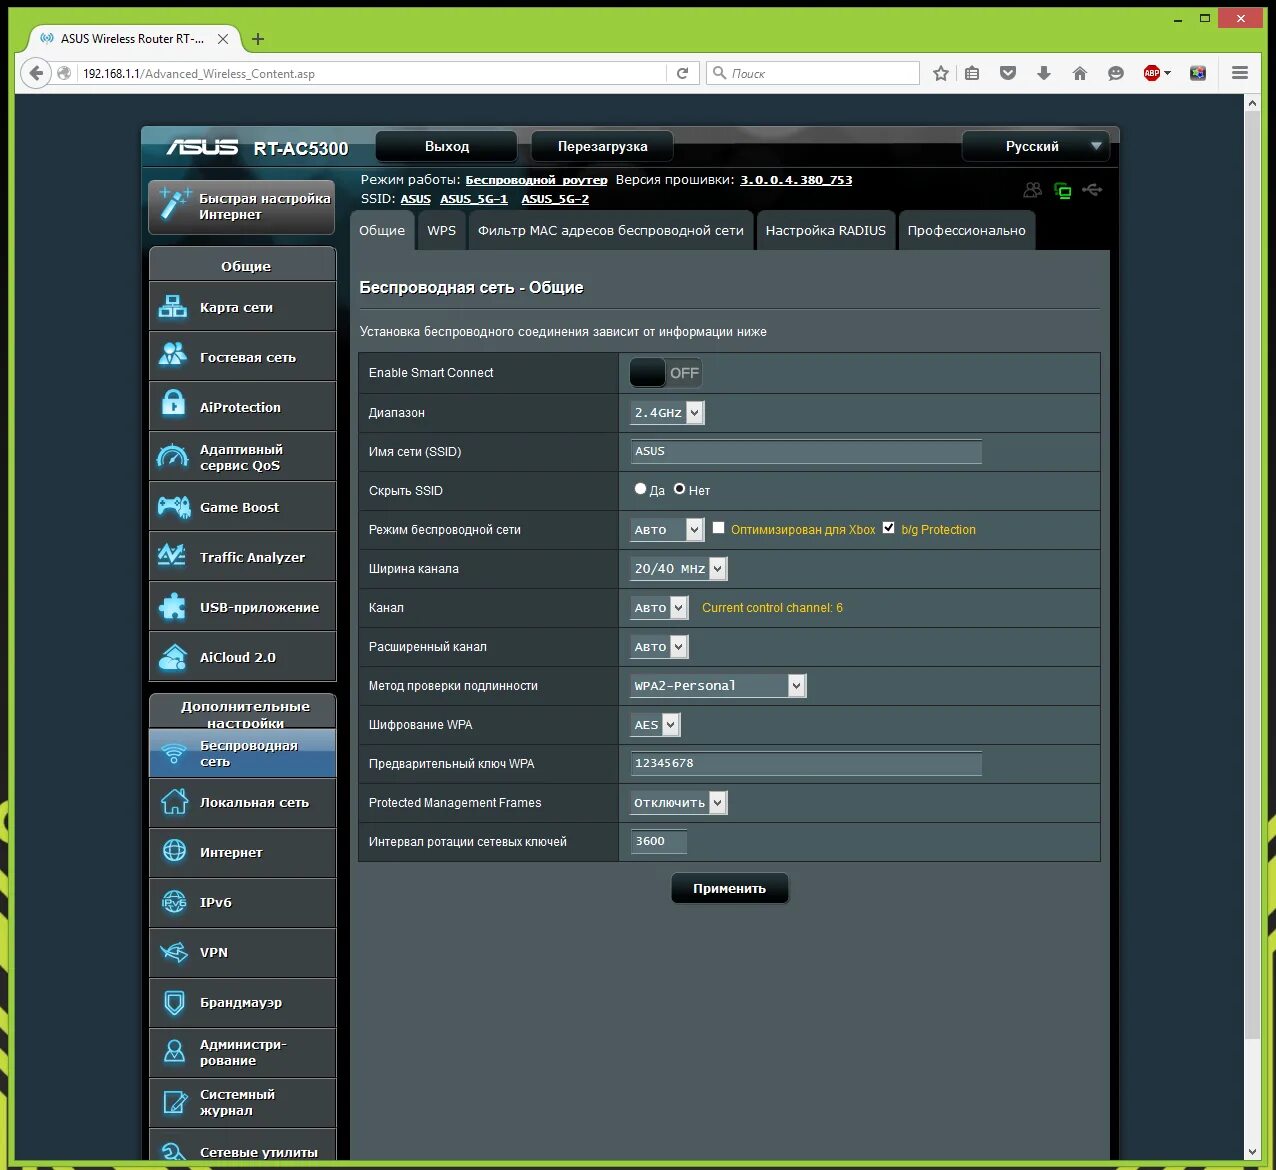Open Беспроводной роутер mode link
This screenshot has height=1170, width=1276.
tap(536, 180)
